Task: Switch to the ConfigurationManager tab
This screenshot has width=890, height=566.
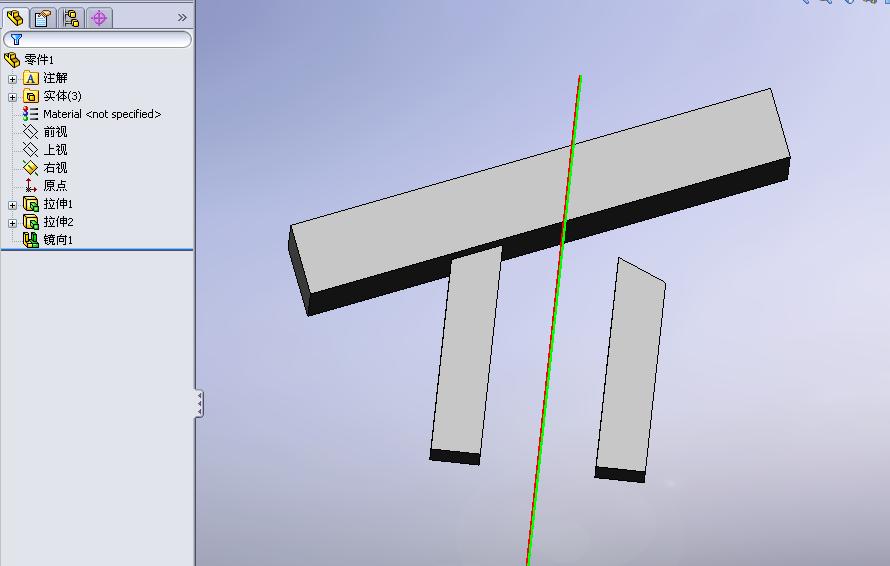Action: [71, 18]
